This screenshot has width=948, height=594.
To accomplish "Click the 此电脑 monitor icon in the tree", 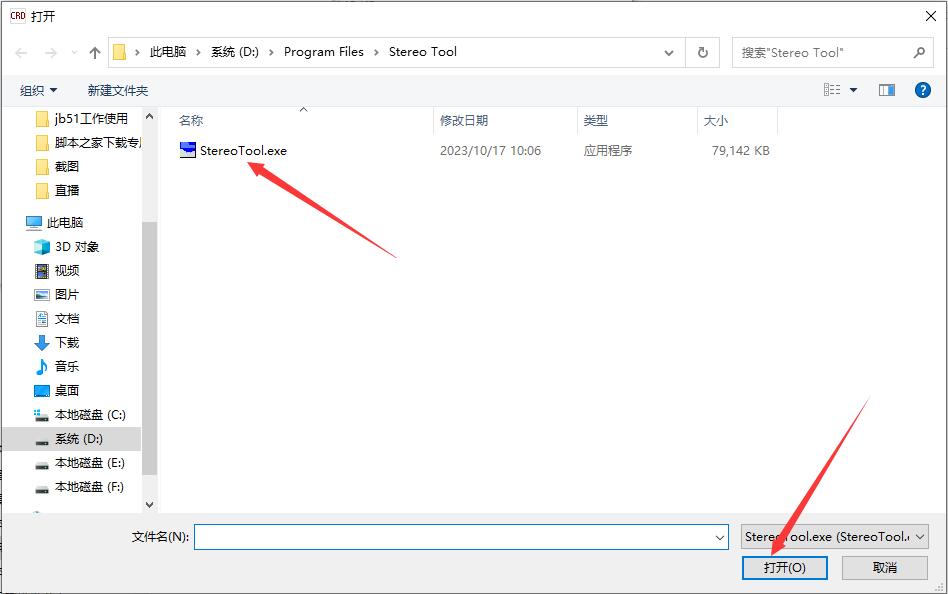I will [34, 223].
